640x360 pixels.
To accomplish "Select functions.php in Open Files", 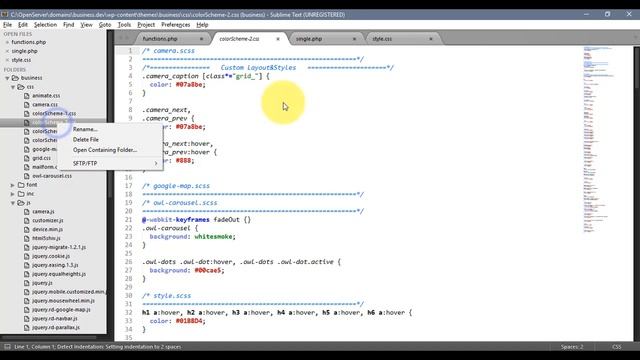I will pos(29,42).
